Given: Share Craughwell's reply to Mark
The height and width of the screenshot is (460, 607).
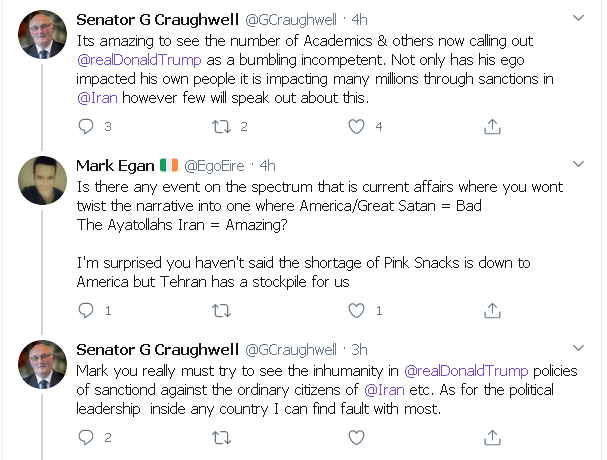Looking at the screenshot, I should (x=491, y=438).
